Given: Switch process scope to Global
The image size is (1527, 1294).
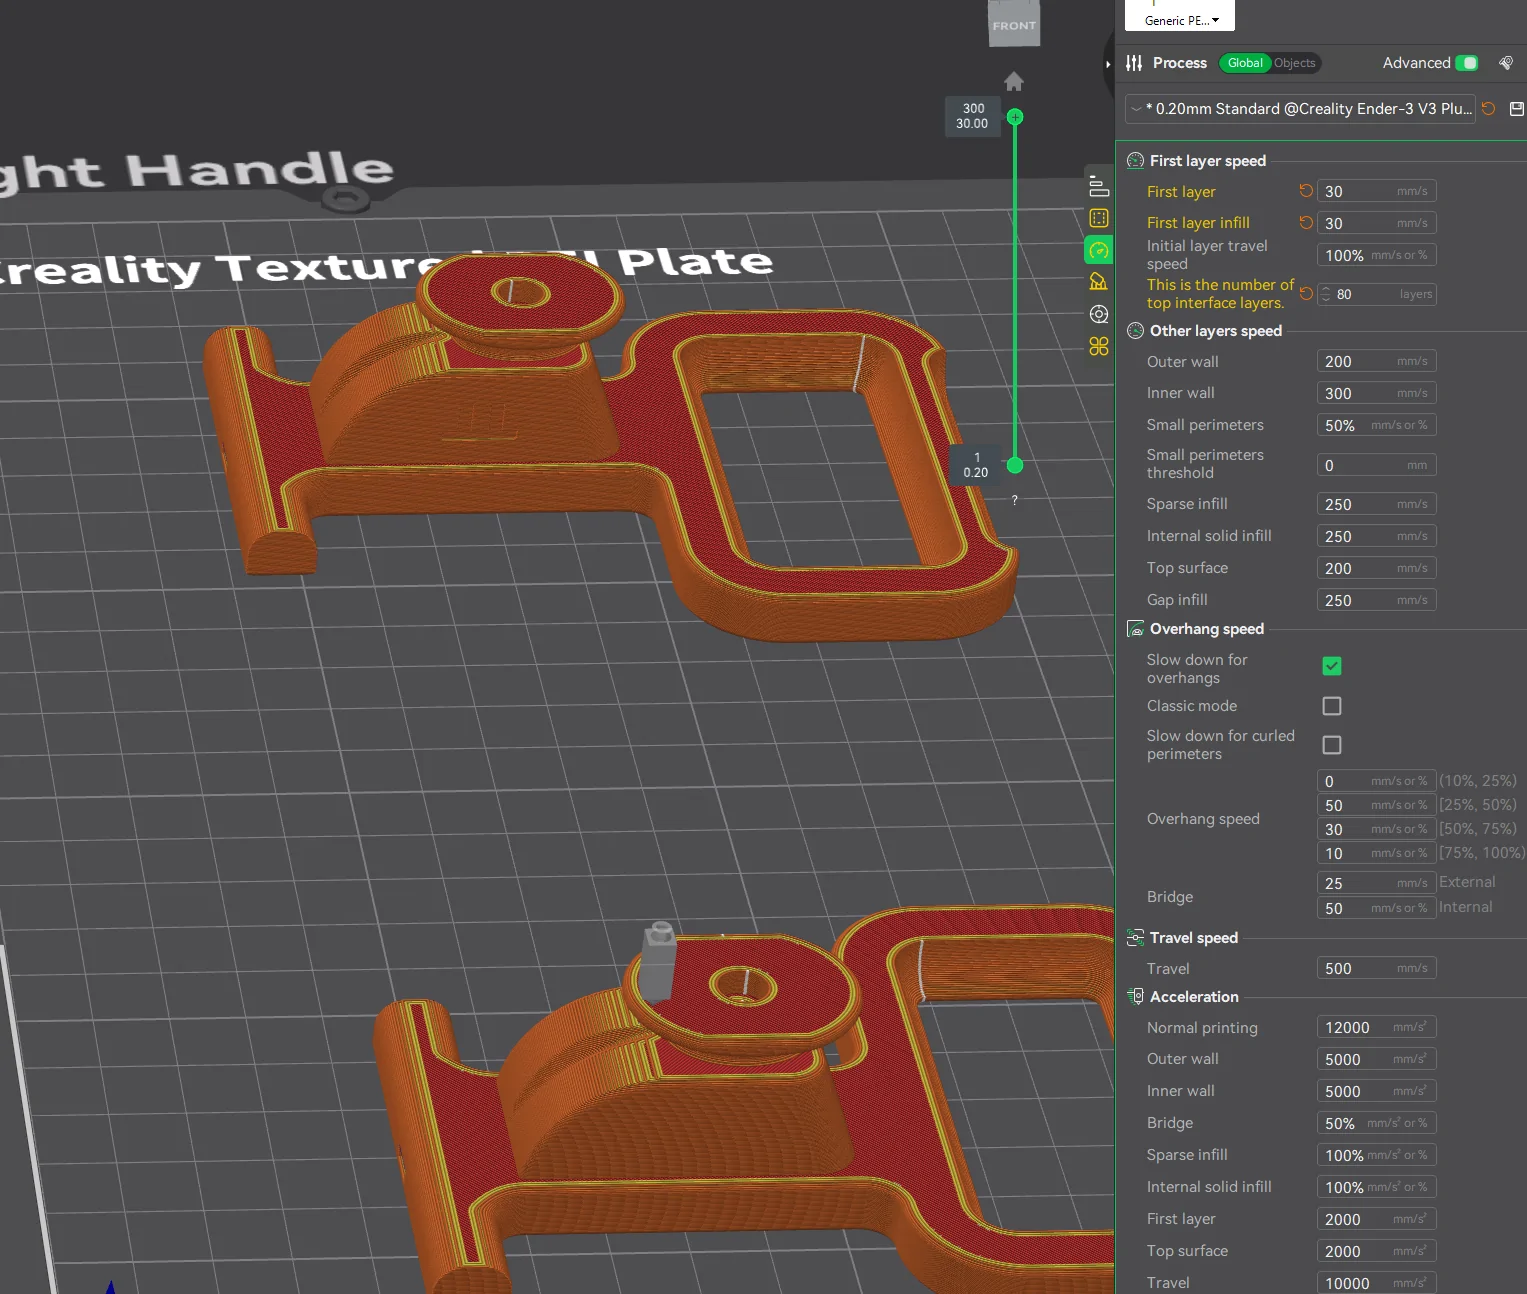Looking at the screenshot, I should coord(1245,63).
